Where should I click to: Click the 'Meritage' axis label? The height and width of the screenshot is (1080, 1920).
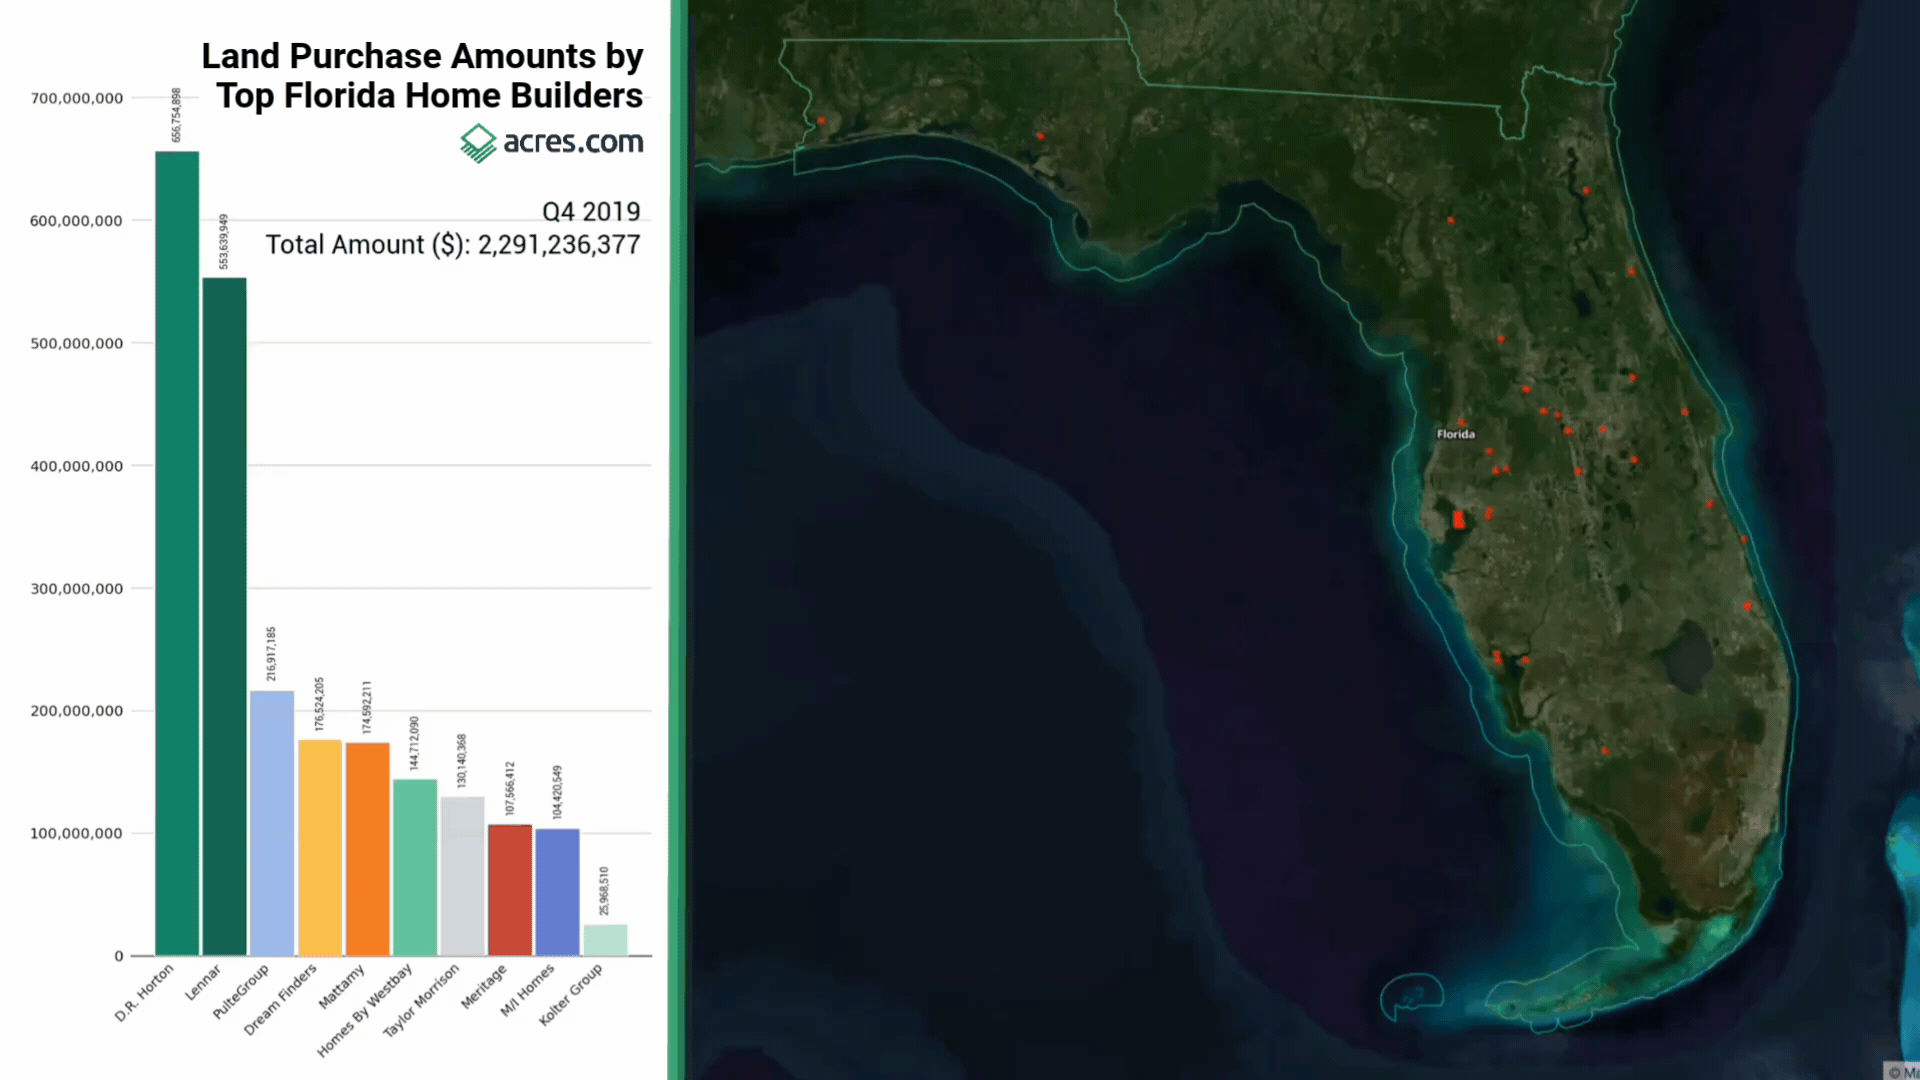[x=483, y=986]
